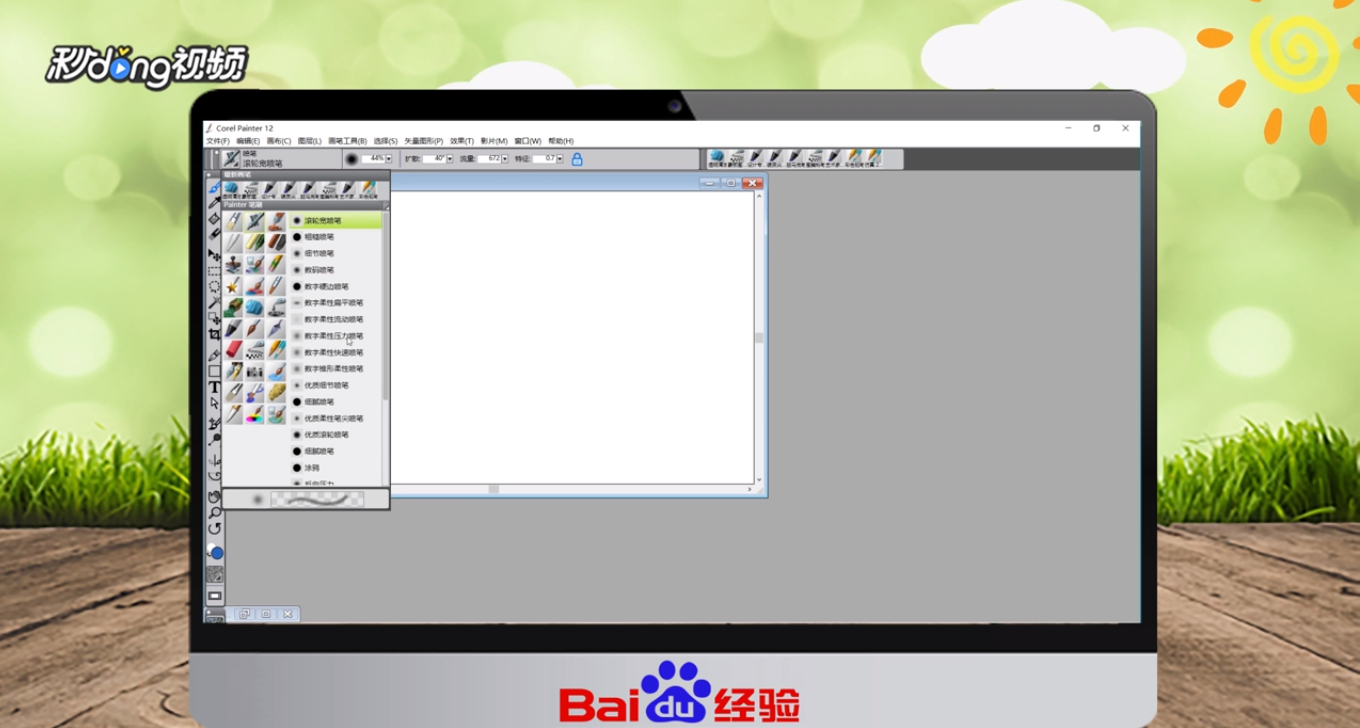Screen dimensions: 1360x728
Task: Open the 效果(T) menu
Action: [x=462, y=141]
